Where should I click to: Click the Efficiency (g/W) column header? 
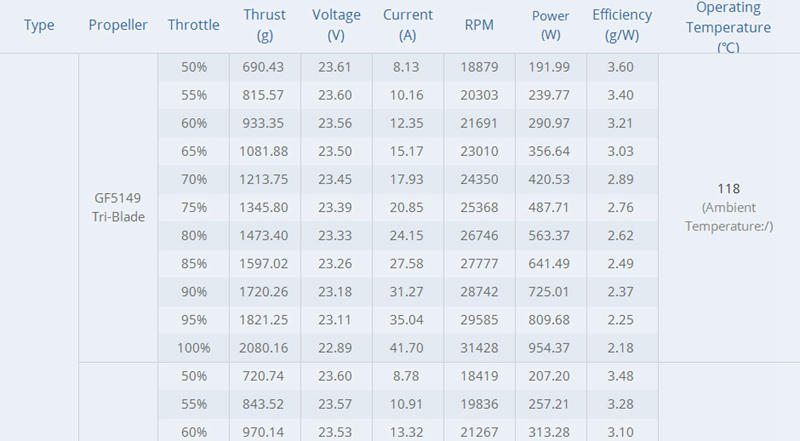[x=624, y=25]
